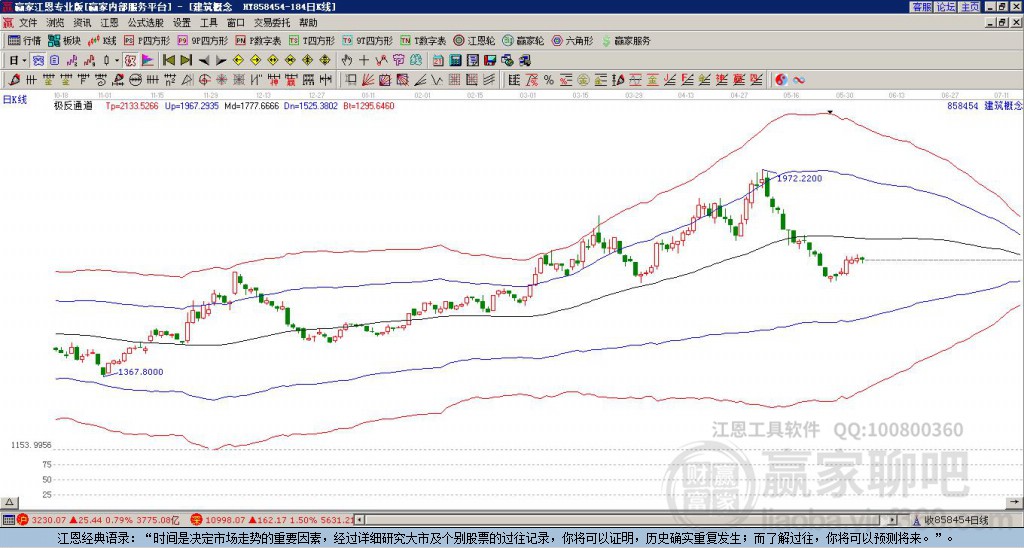Click the 极反通道 indicator name
This screenshot has height=548, width=1024.
click(73, 105)
